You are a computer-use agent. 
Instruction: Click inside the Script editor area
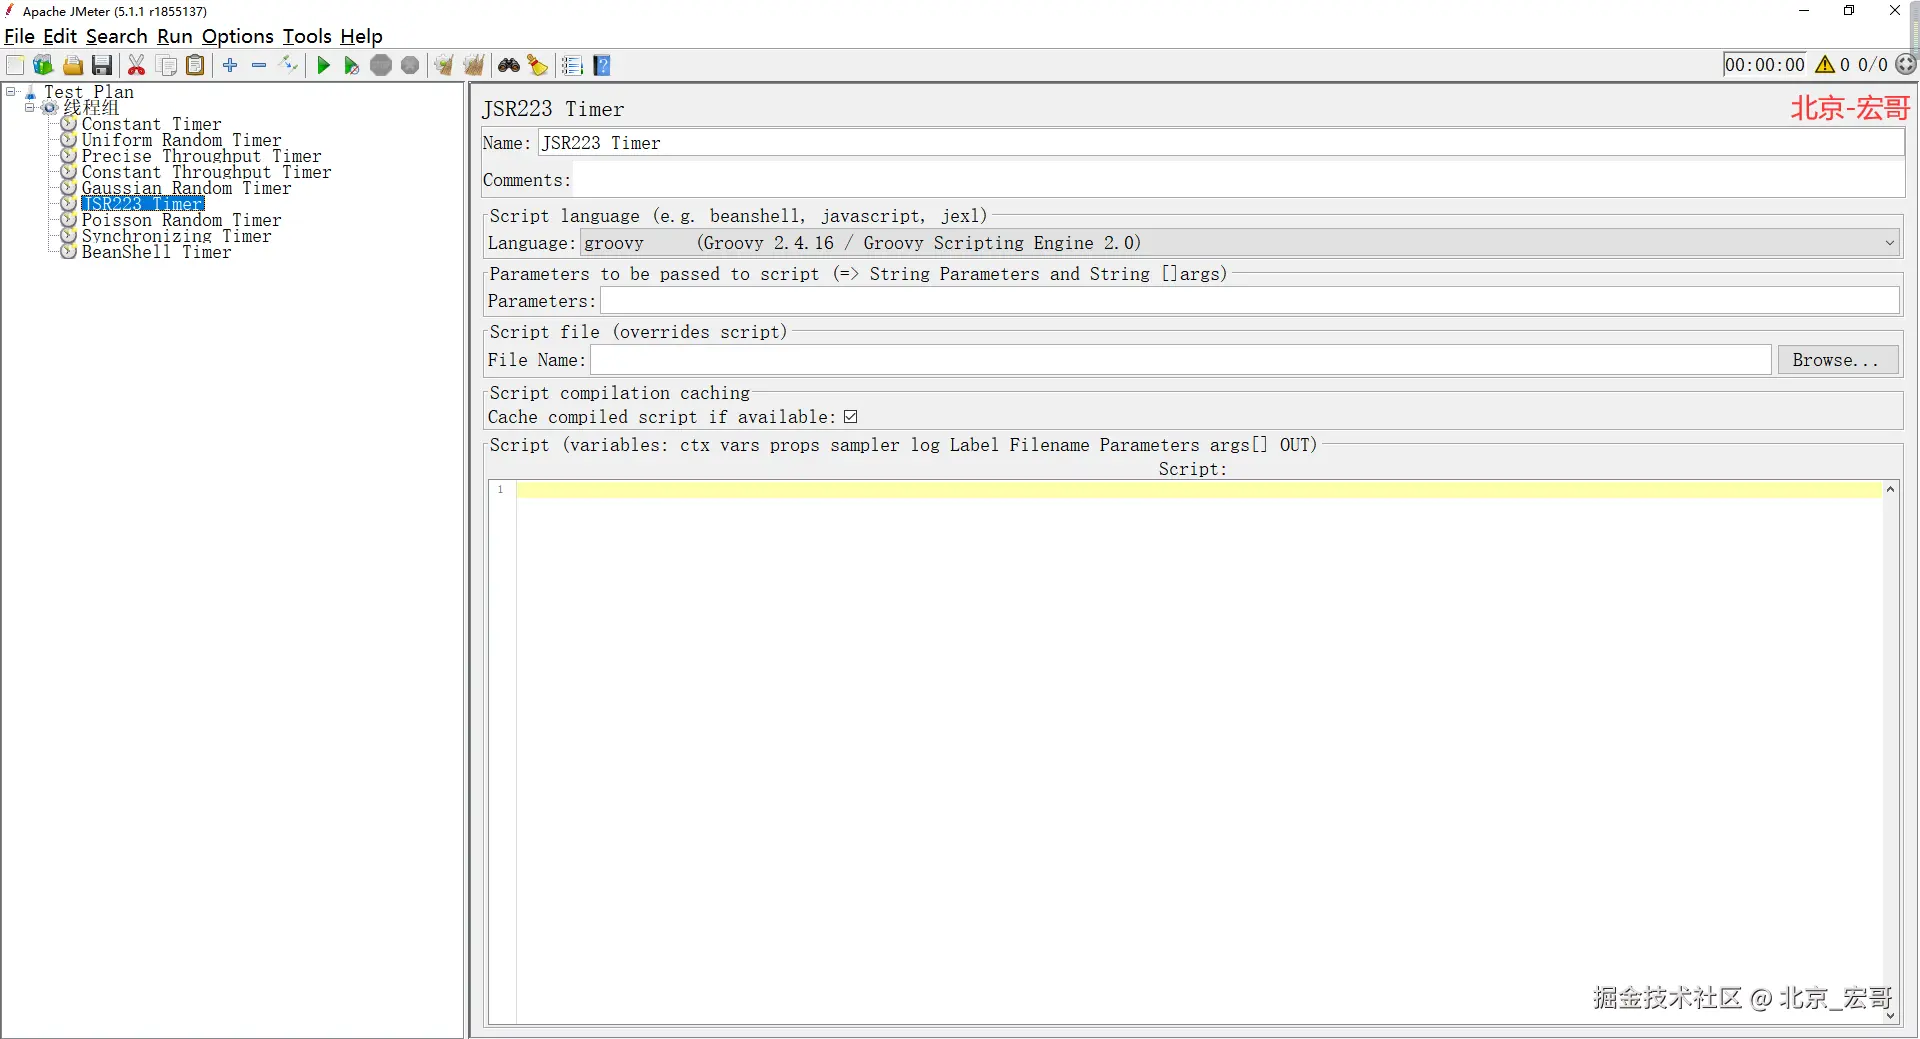pos(1198,750)
